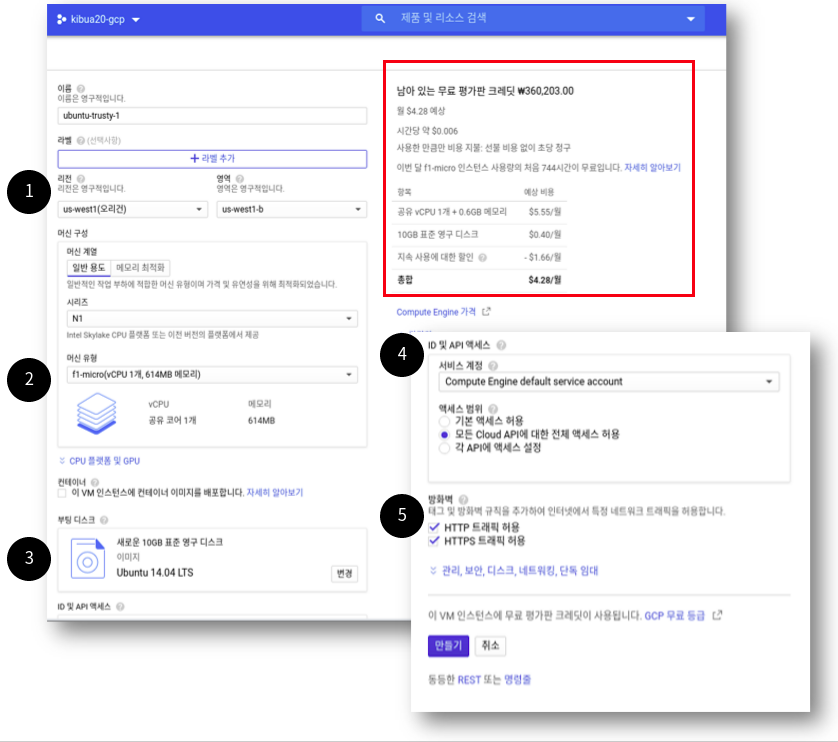This screenshot has width=838, height=742.
Task: Open the 시리즈 N1 dropdown
Action: point(212,319)
